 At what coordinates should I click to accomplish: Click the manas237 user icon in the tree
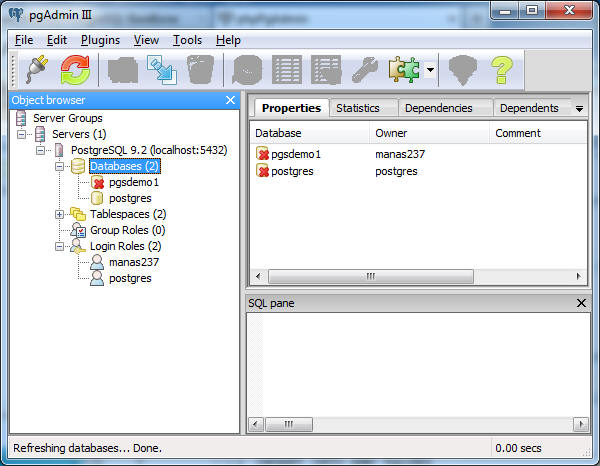pos(97,262)
